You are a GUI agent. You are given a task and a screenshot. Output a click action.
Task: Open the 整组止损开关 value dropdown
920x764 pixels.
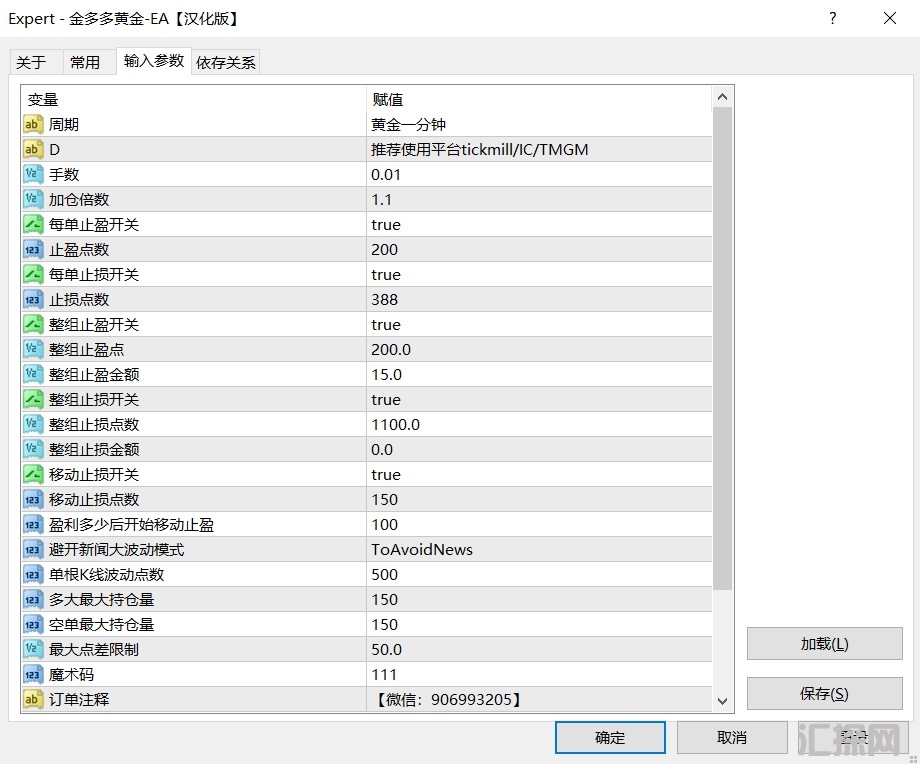pyautogui.click(x=538, y=400)
